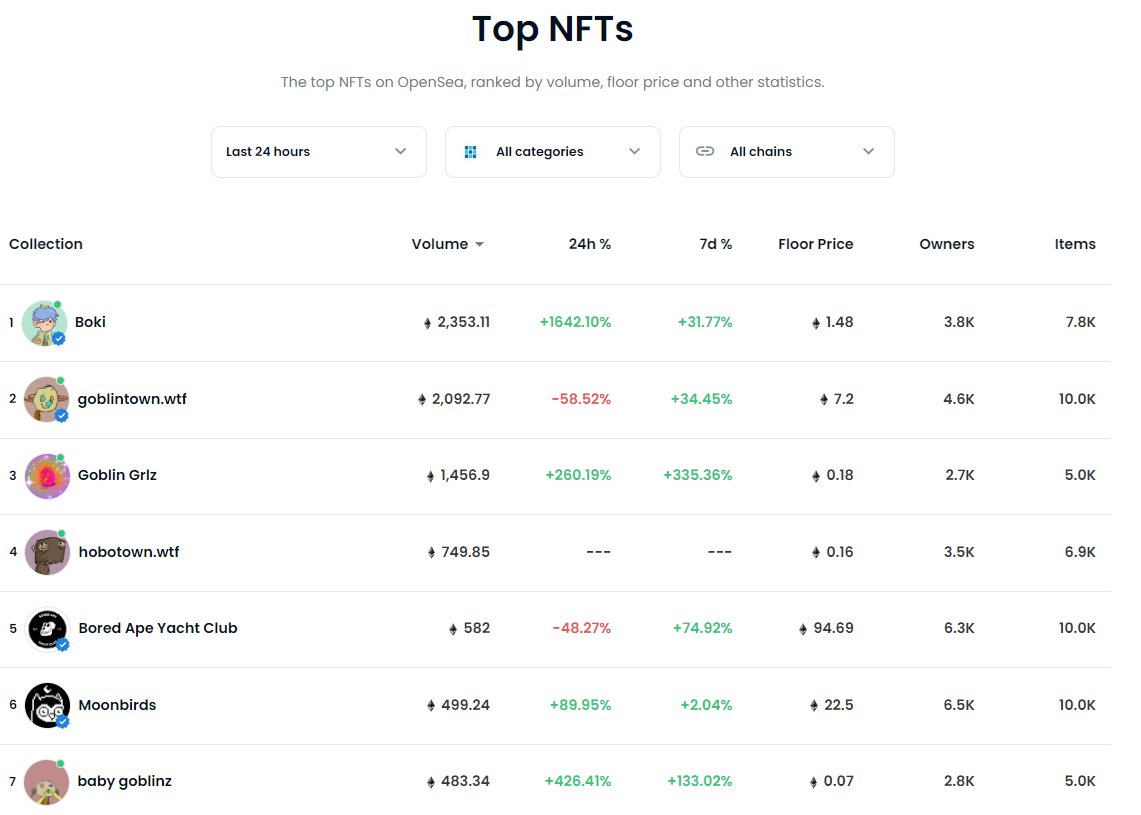This screenshot has width=1141, height=815.
Task: Click the +133.02% seven-day value
Action: click(x=699, y=781)
